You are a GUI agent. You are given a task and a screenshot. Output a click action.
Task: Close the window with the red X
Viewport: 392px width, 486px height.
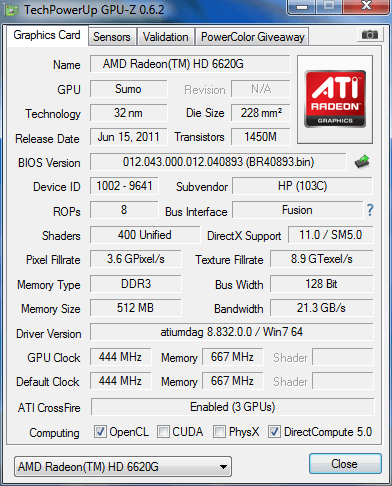[x=366, y=6]
